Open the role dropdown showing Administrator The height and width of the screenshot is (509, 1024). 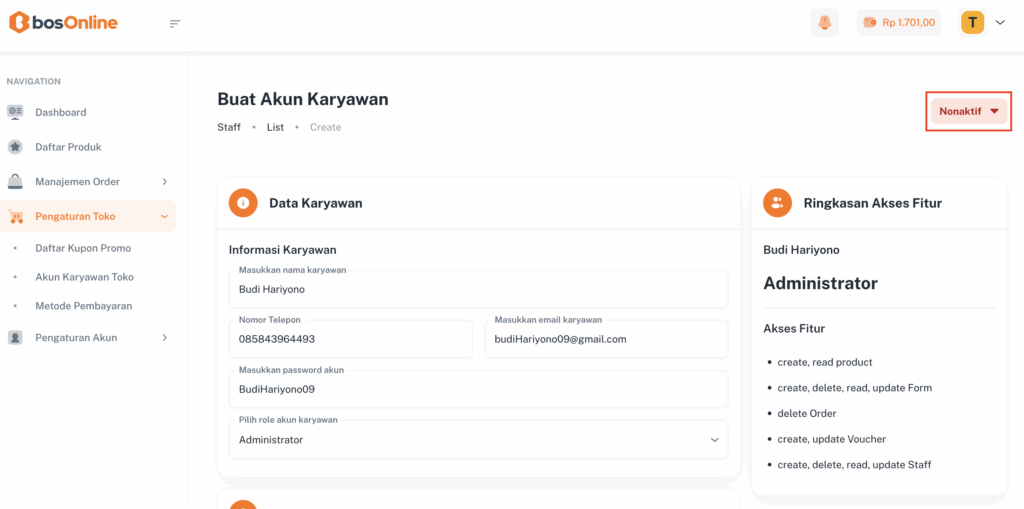point(478,440)
